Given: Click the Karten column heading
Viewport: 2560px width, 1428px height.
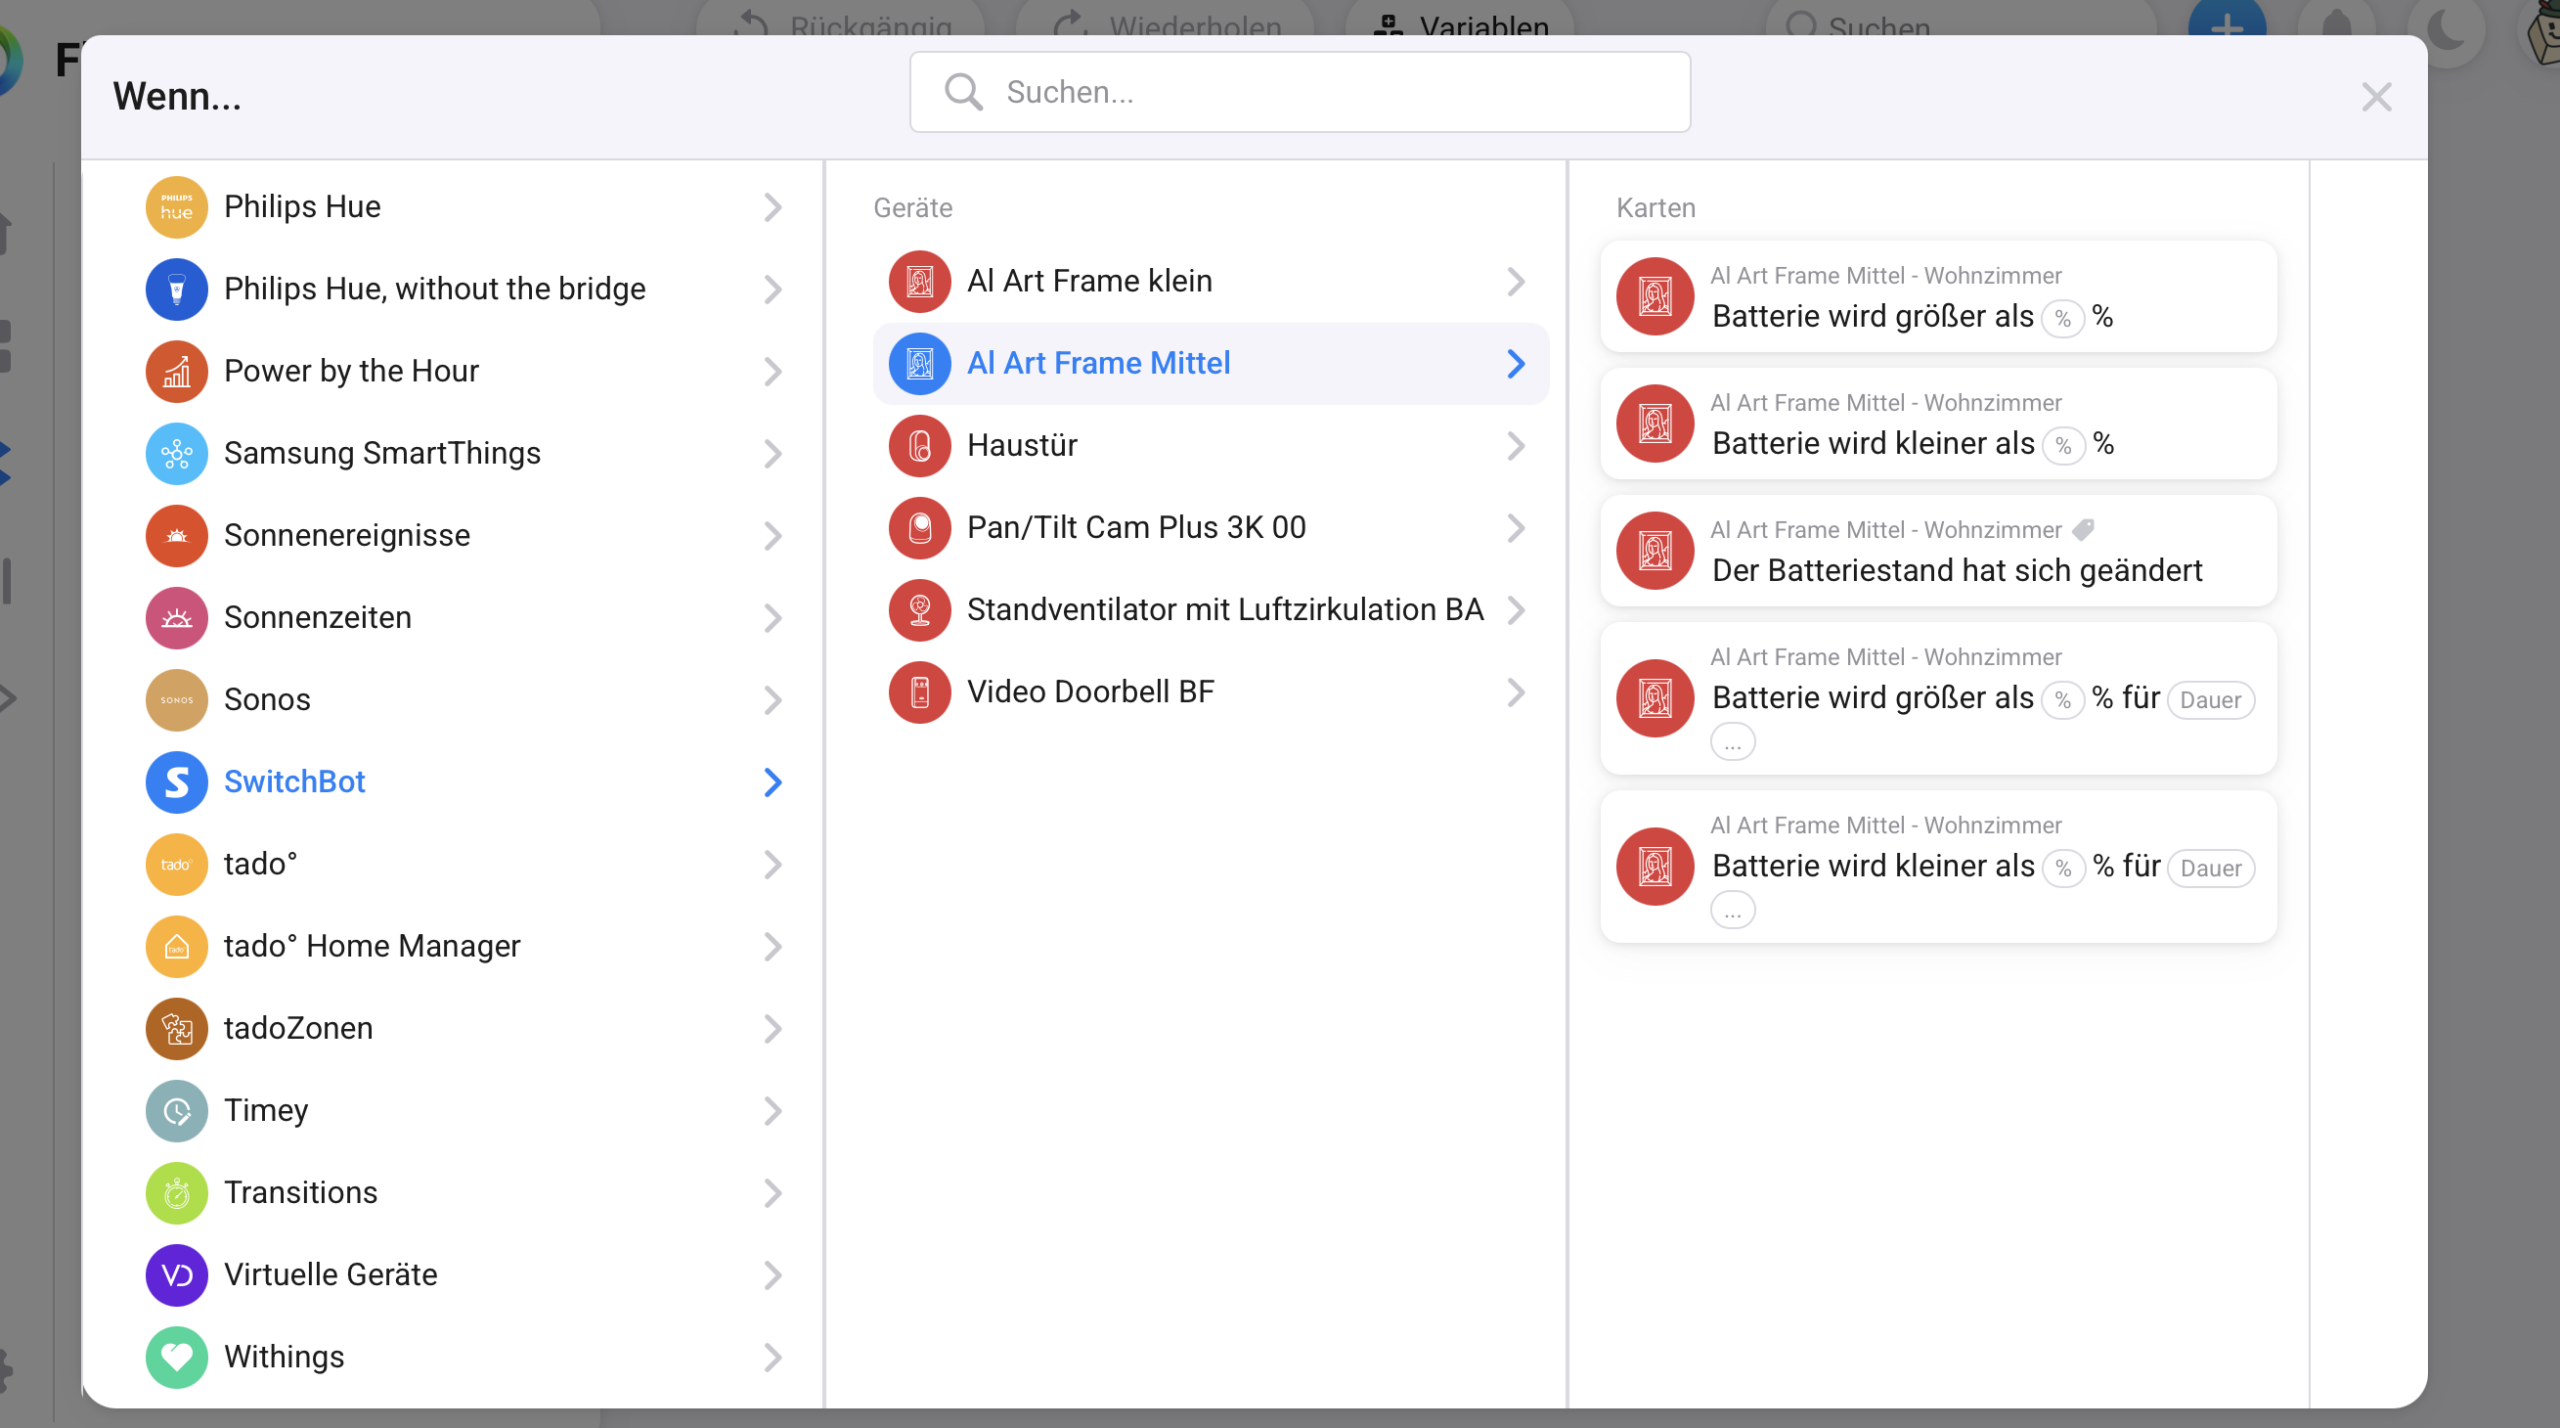Looking at the screenshot, I should (x=1655, y=208).
